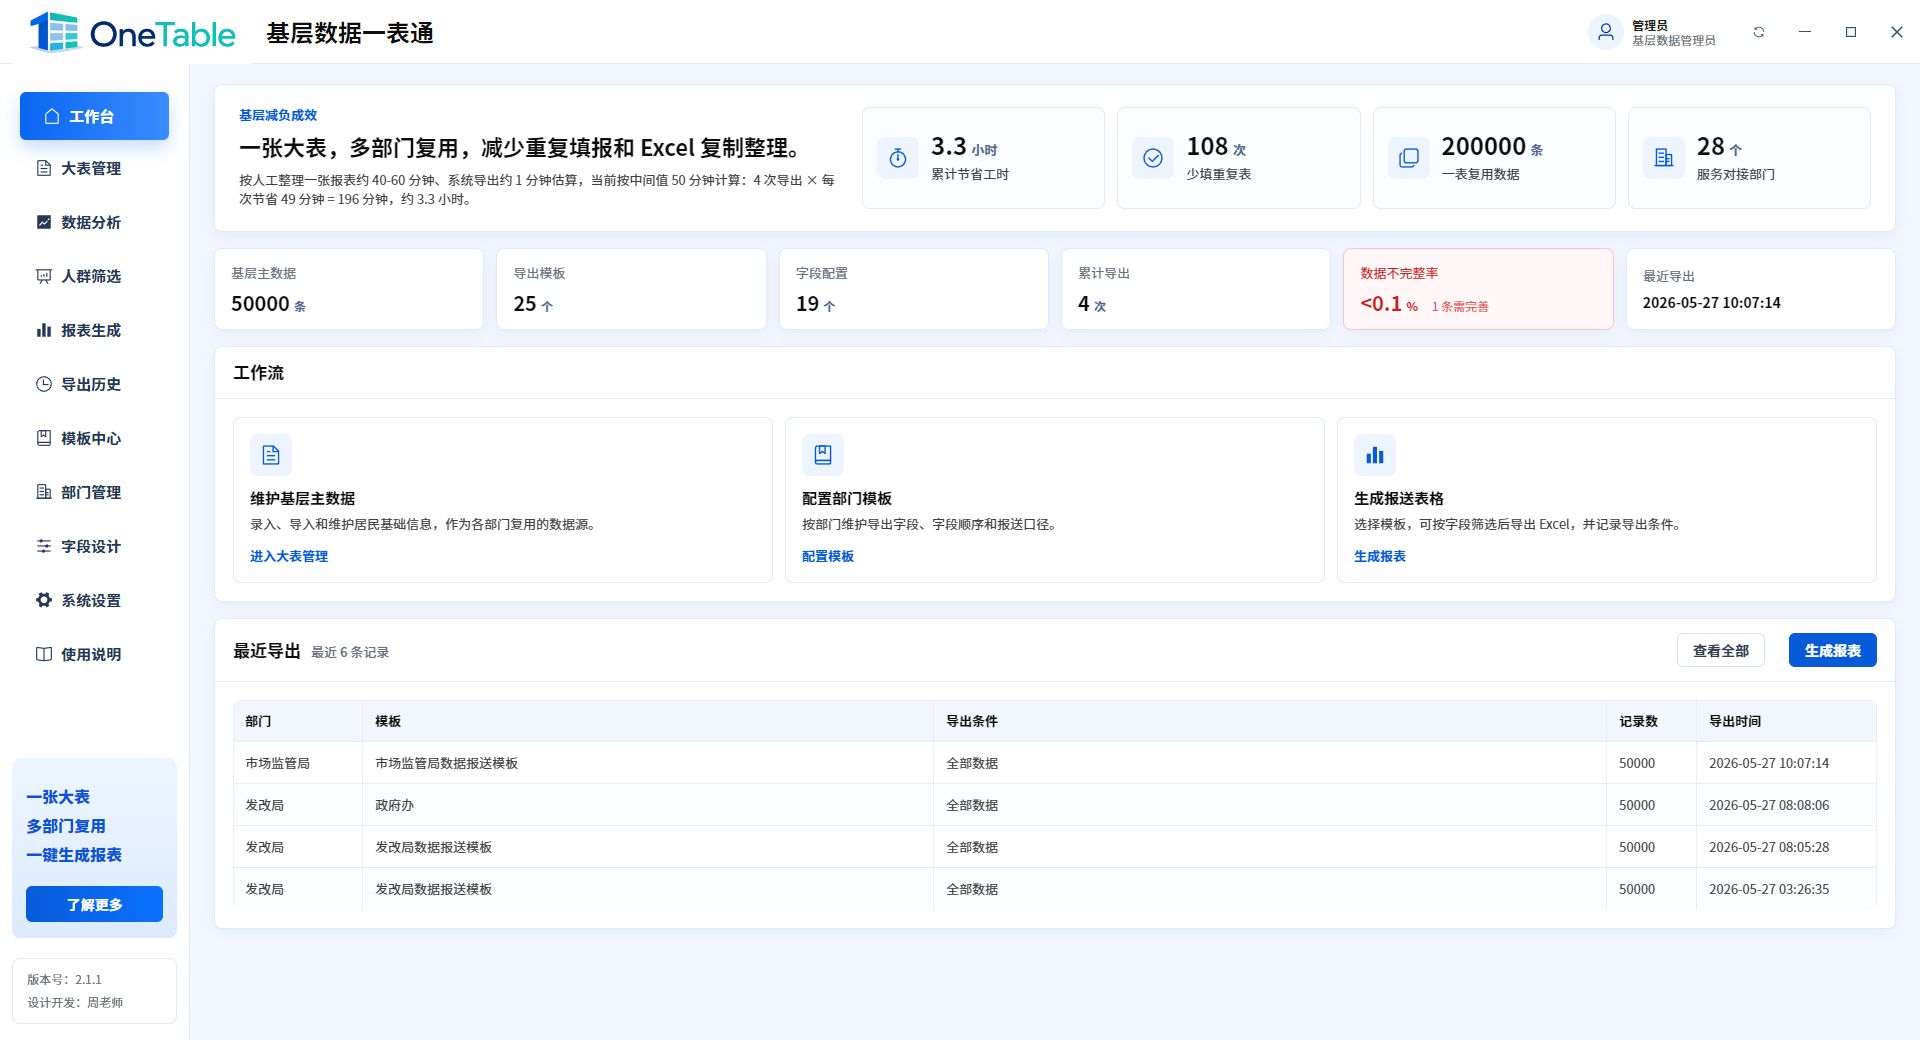Viewport: 1920px width, 1040px height.
Task: Click the 查看全部 button
Action: point(1721,651)
